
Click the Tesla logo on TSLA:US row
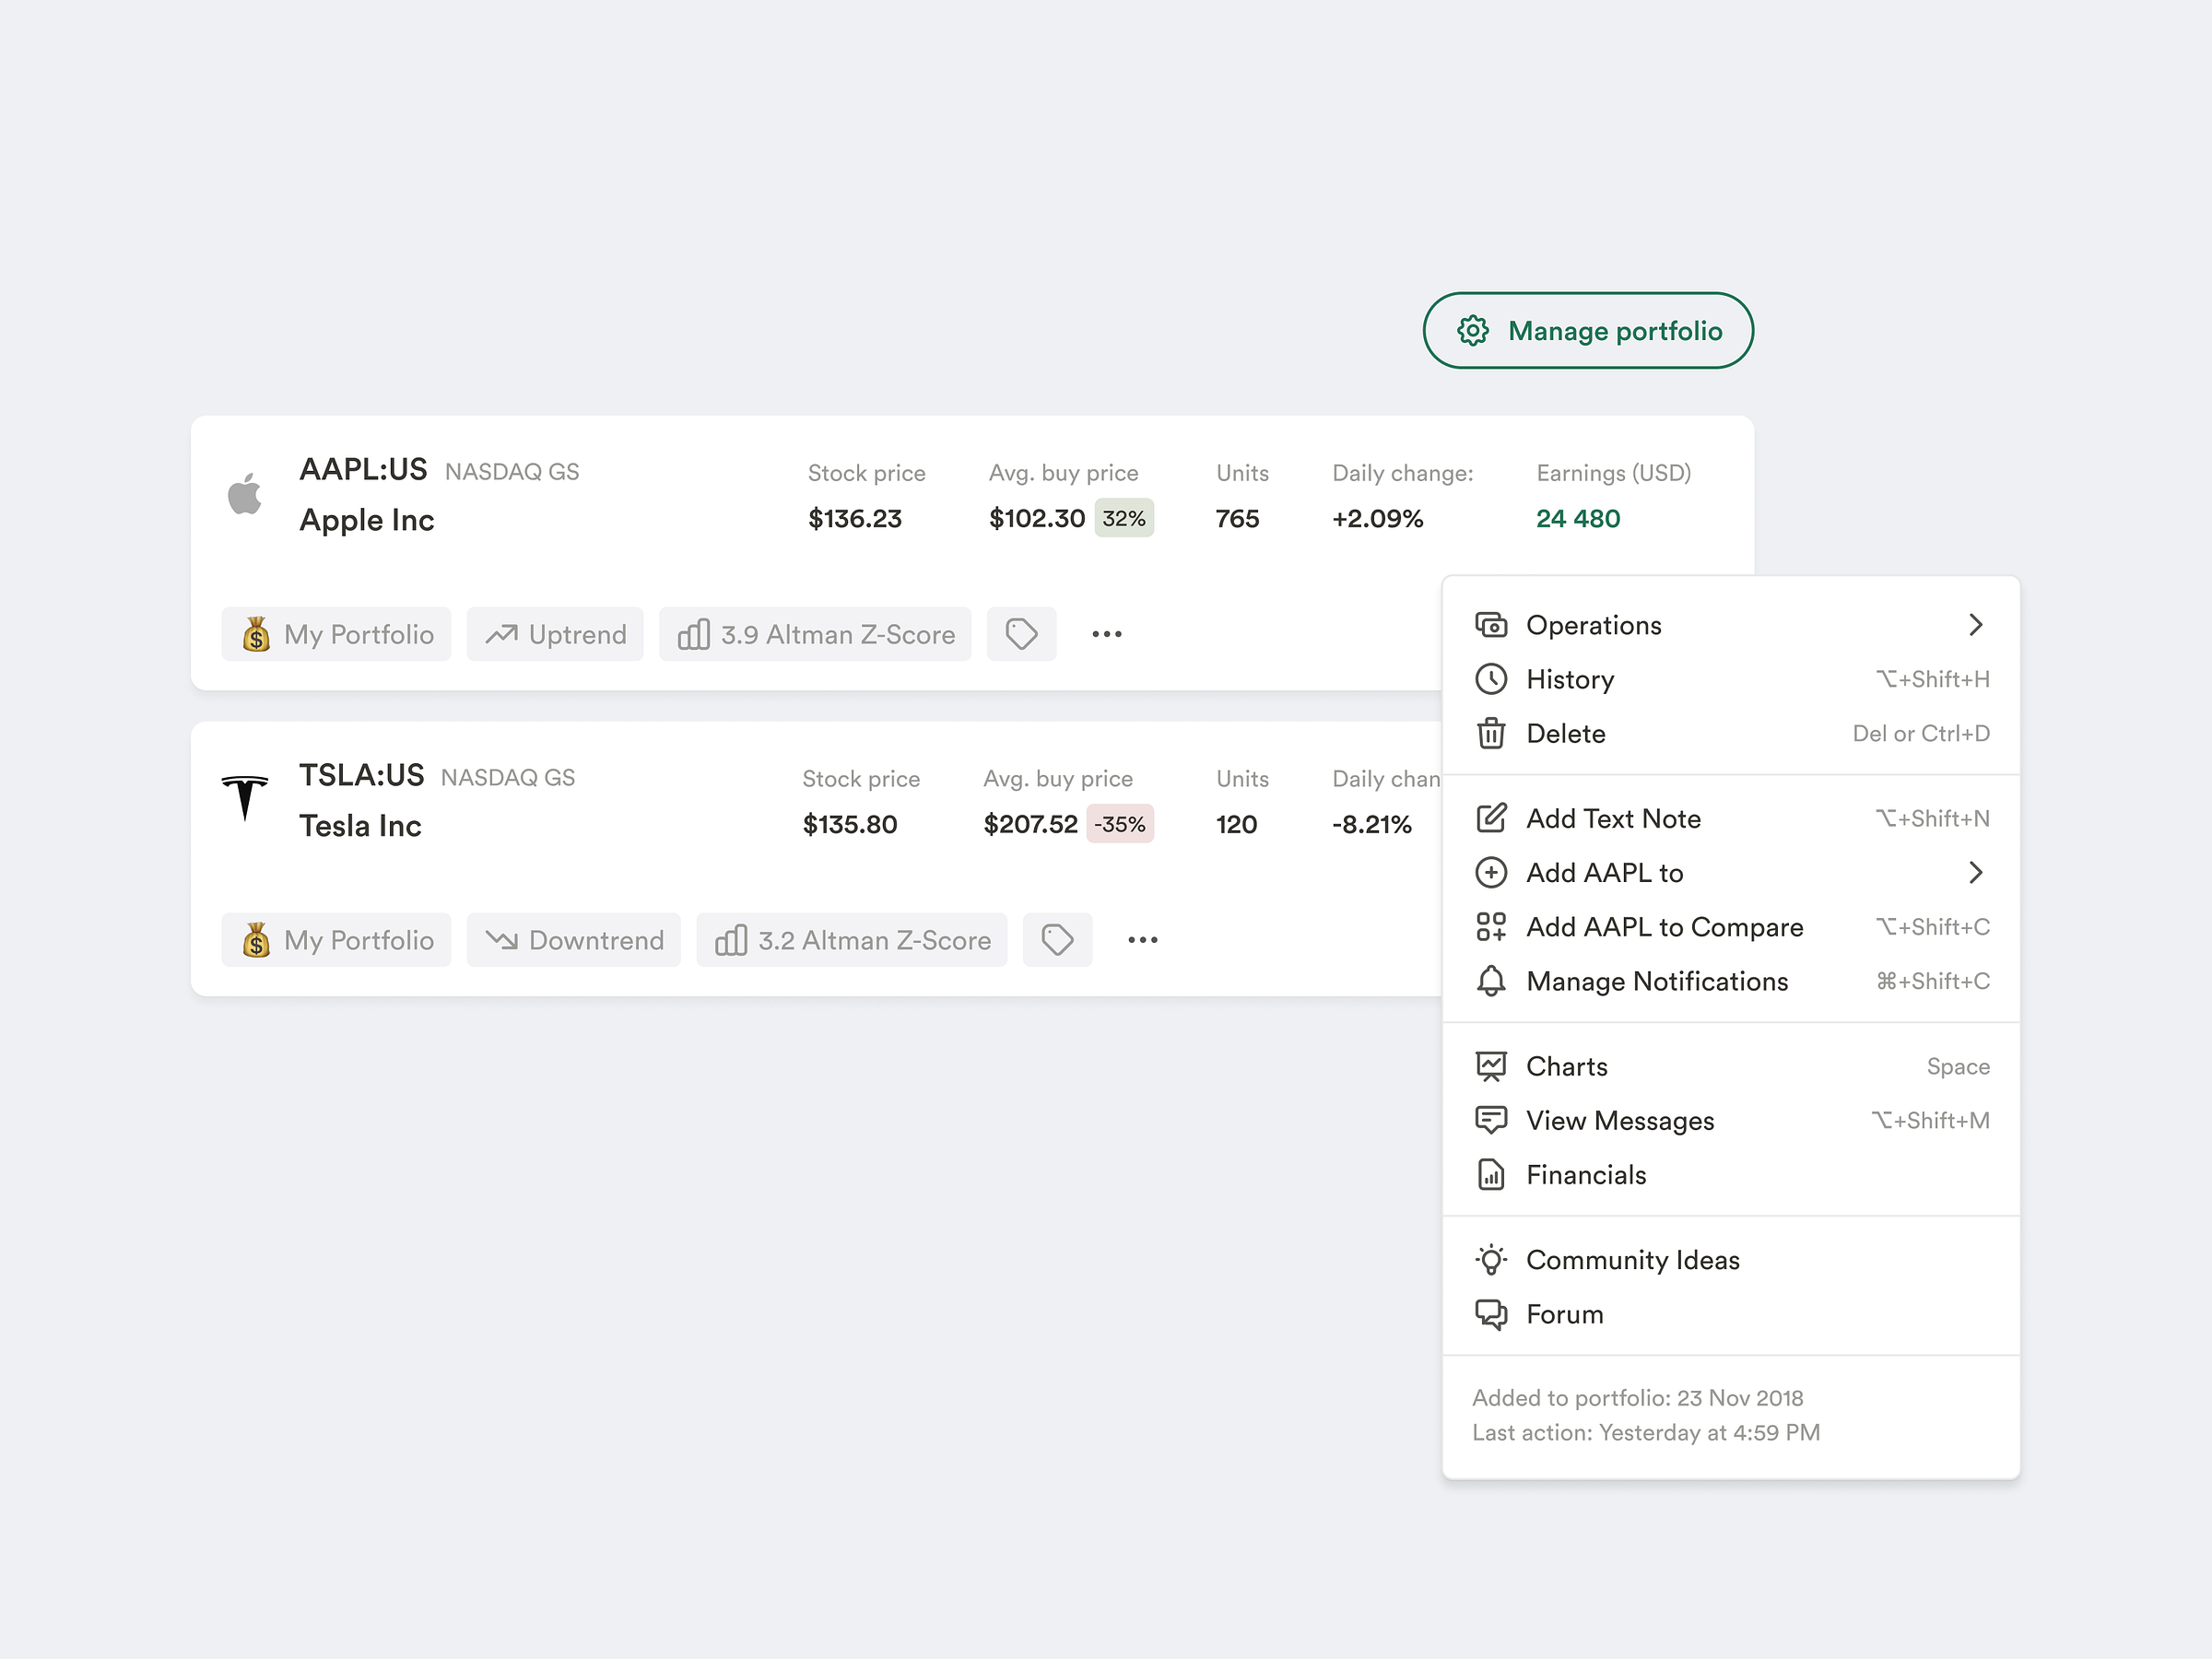point(245,797)
